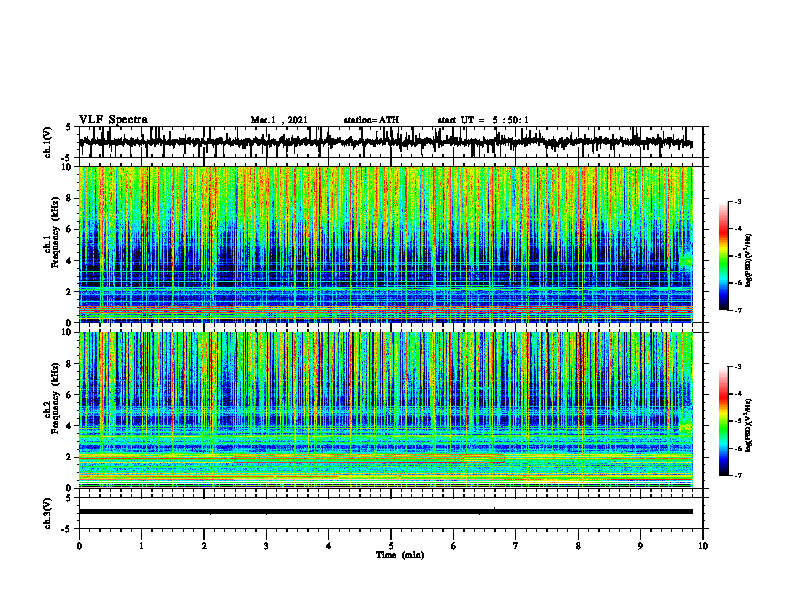Viewport: 792px width, 612px height.
Task: Click the "ch.3(V)" axis label
Action: coord(48,514)
